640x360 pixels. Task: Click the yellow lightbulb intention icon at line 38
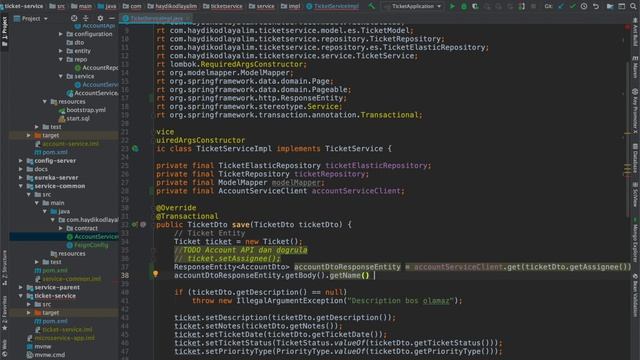point(155,274)
